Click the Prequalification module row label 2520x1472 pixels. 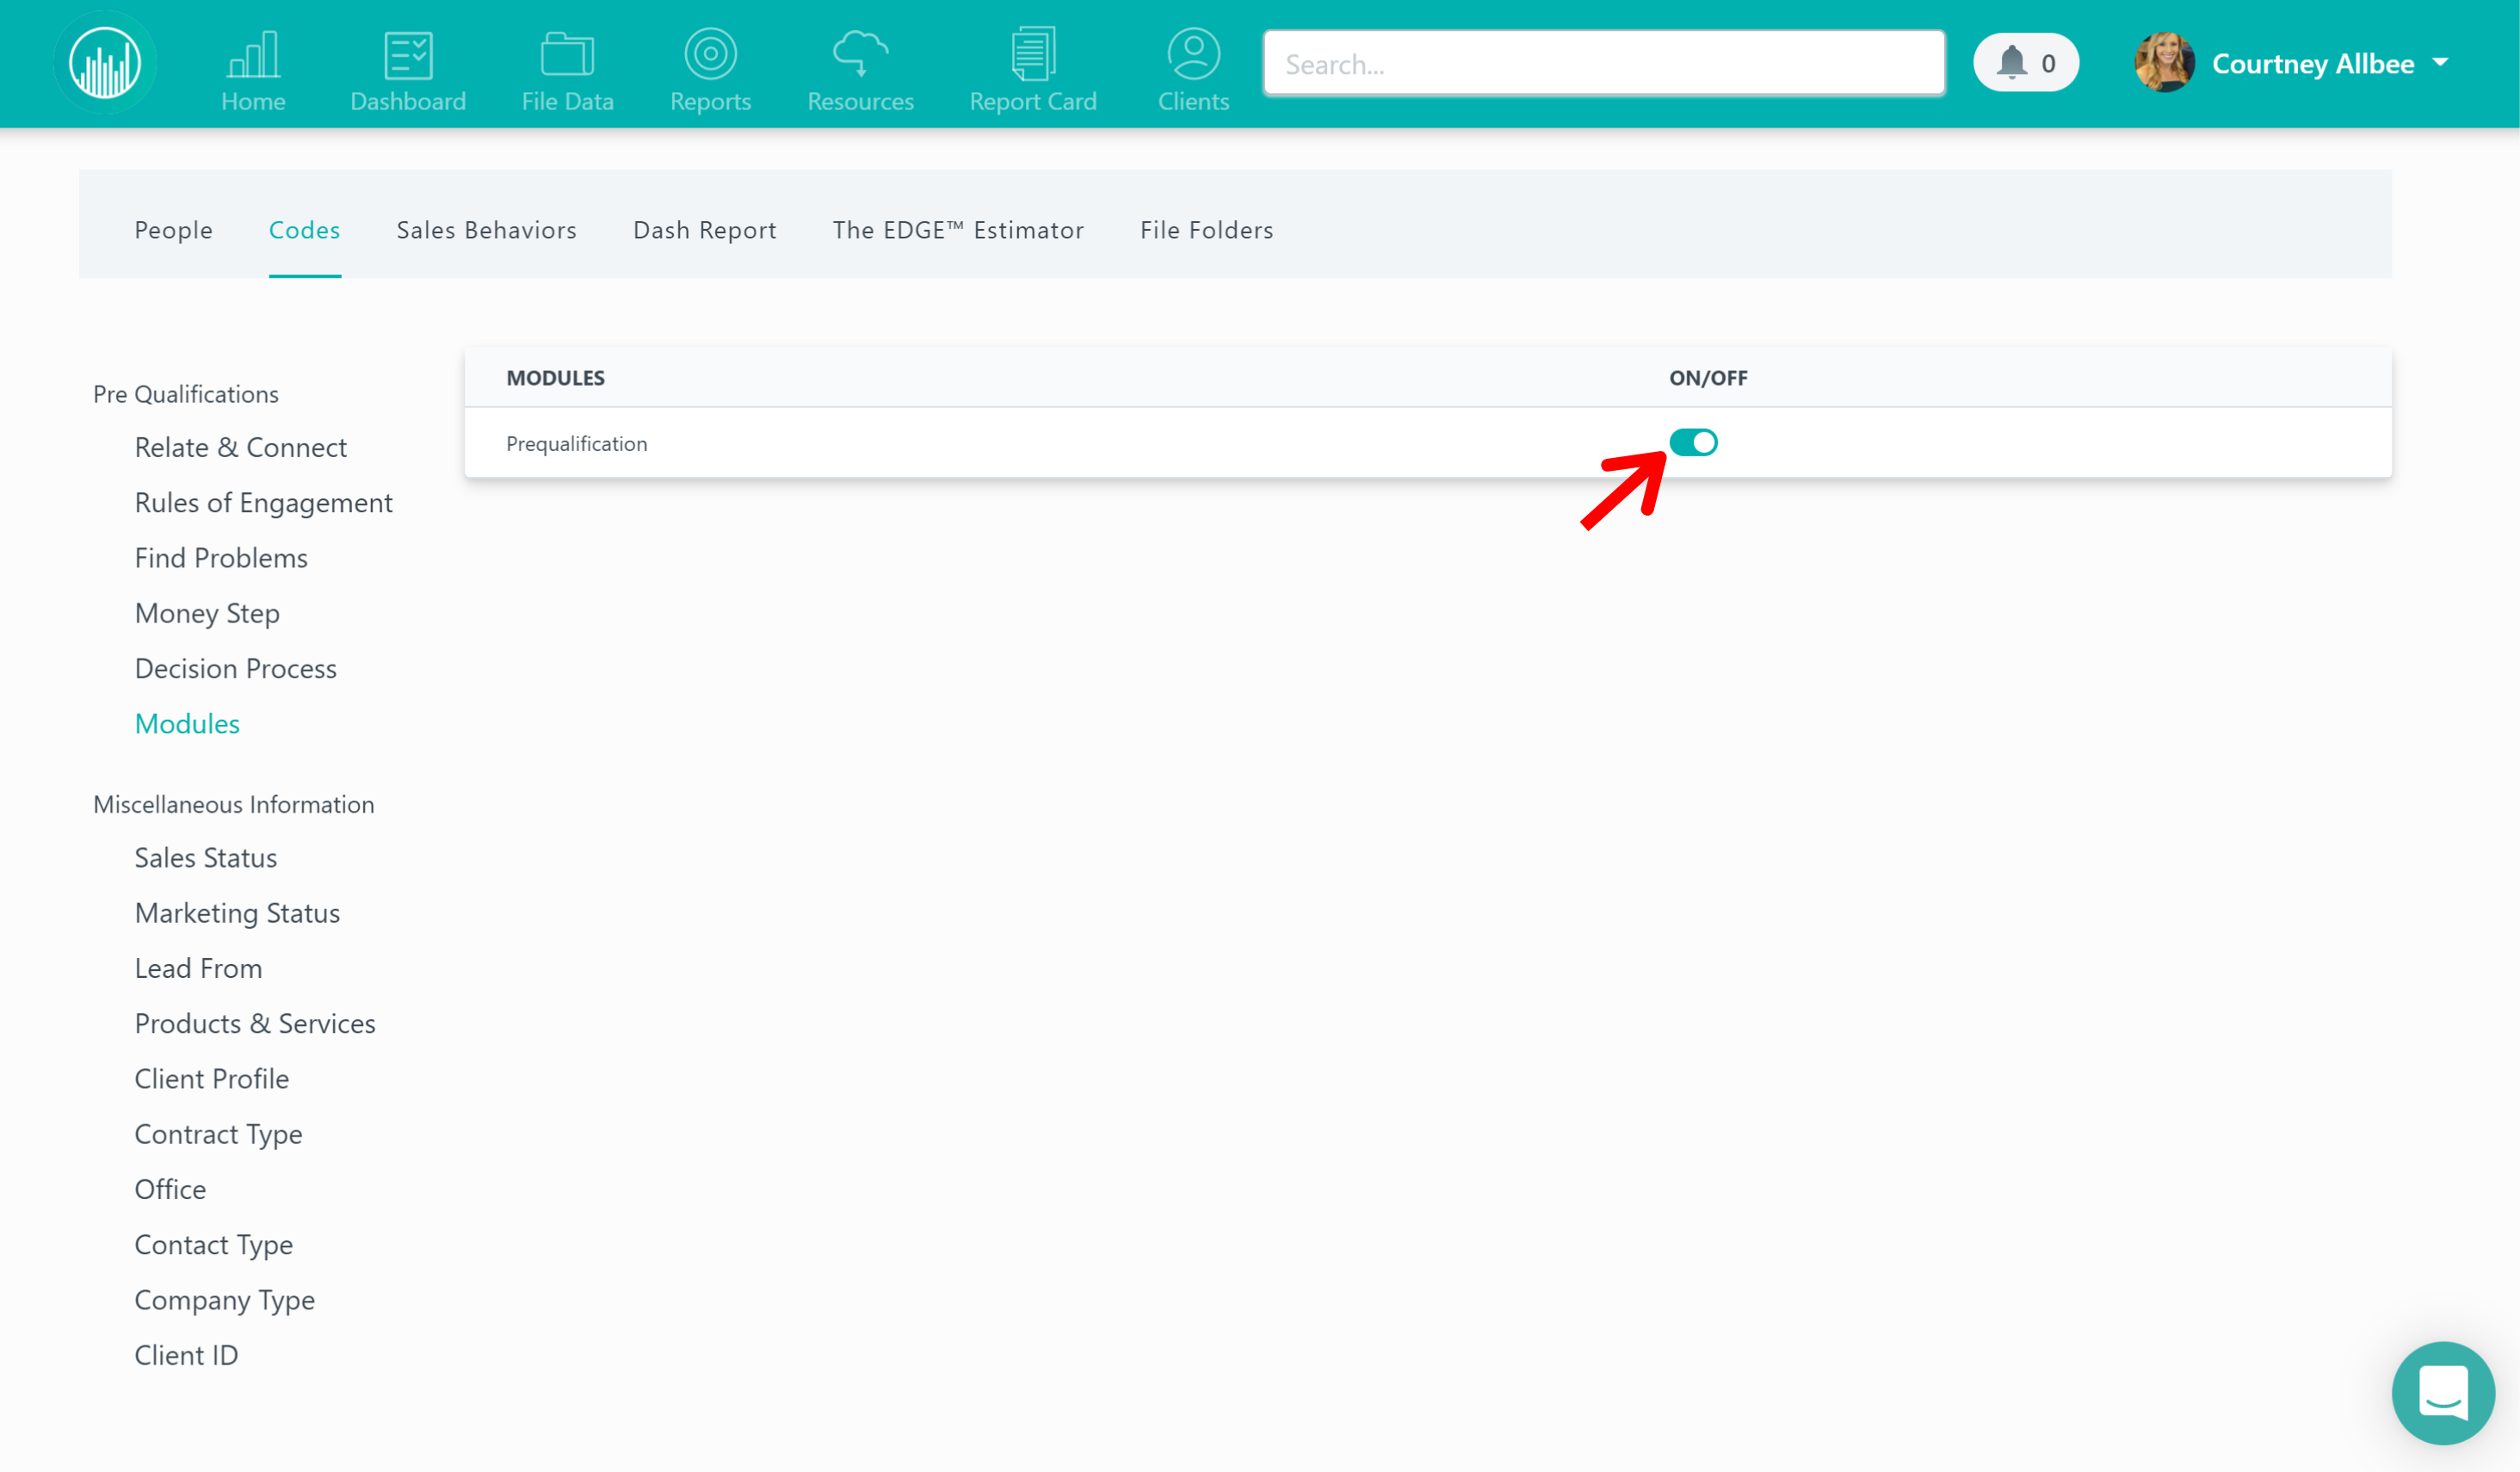pos(576,444)
